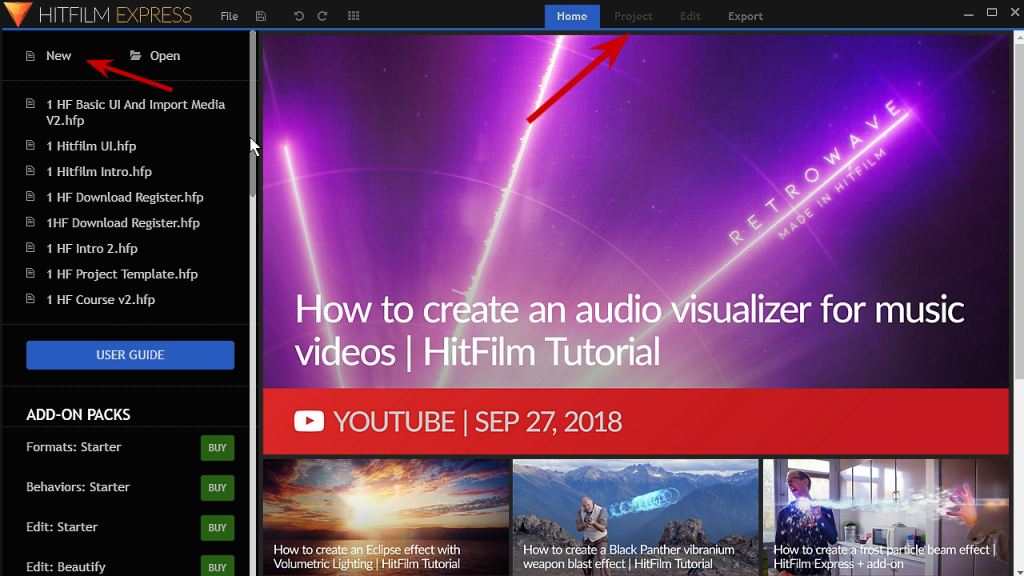
Task: Click the Edit: Beautify add-on label
Action: [66, 567]
